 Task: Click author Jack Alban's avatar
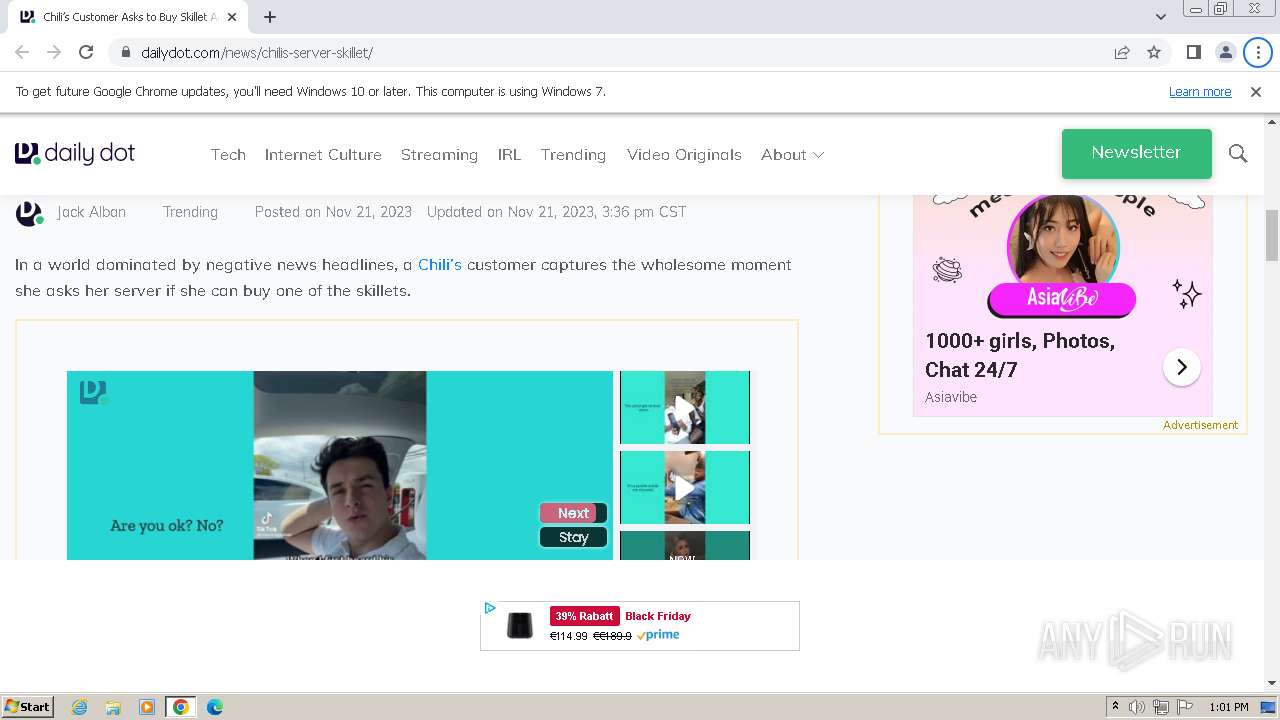pyautogui.click(x=29, y=213)
